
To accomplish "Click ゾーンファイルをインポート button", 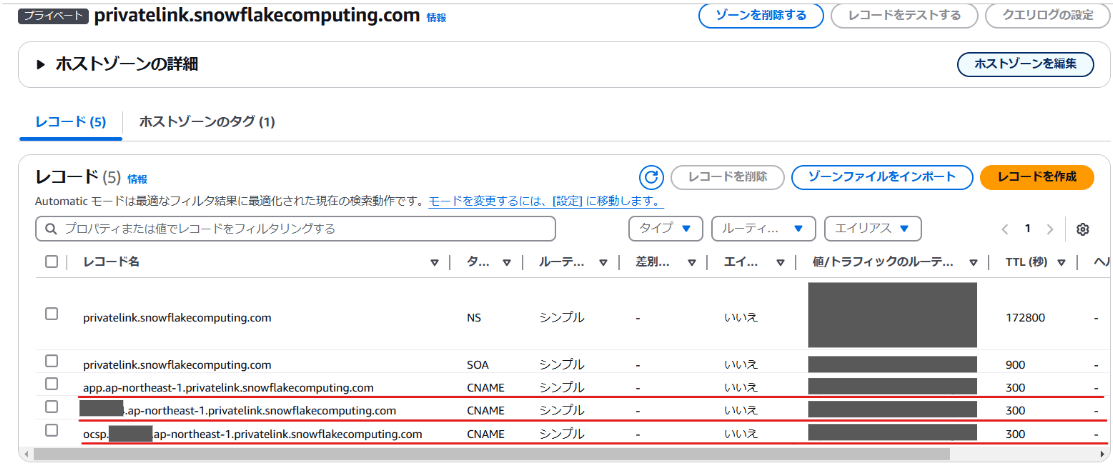I will pos(882,177).
